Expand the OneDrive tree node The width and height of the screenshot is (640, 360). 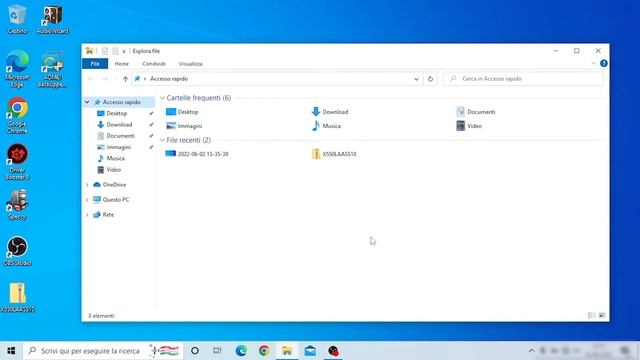(x=87, y=185)
